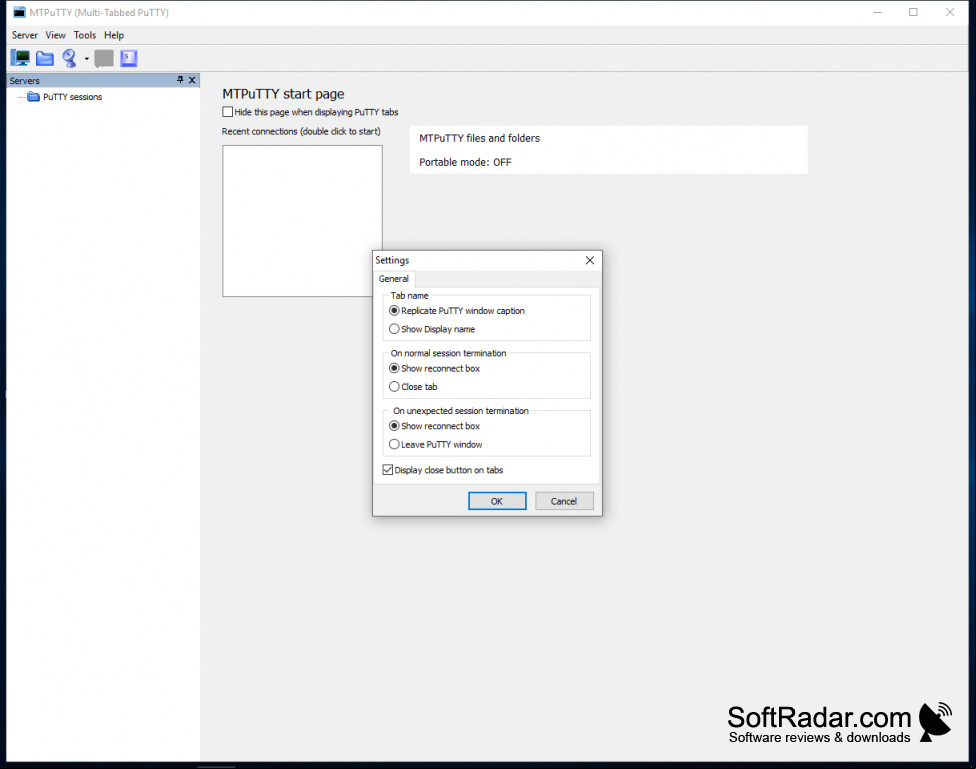Minimize the MTPuTTY window
Image resolution: width=976 pixels, height=769 pixels.
877,12
